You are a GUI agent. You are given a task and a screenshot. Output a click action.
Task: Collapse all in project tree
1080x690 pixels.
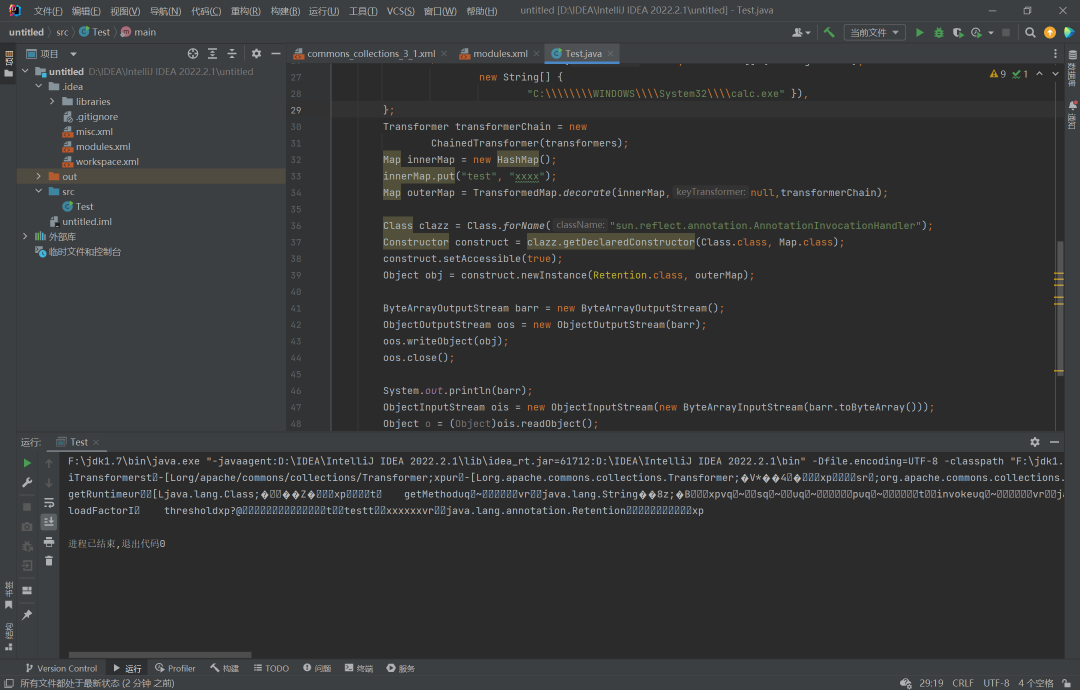[x=231, y=54]
